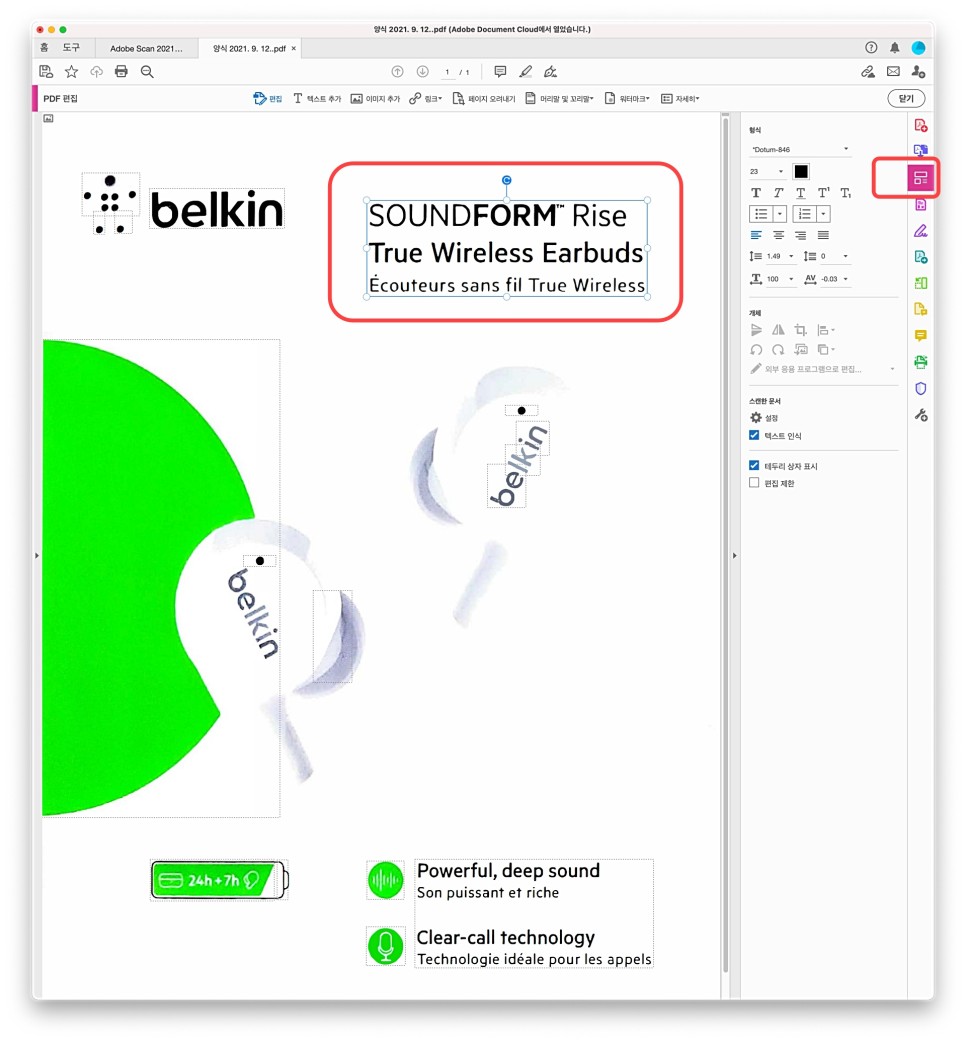The height and width of the screenshot is (1042, 966).
Task: Switch to the Adobe Scan 2021 tab
Action: pyautogui.click(x=145, y=49)
